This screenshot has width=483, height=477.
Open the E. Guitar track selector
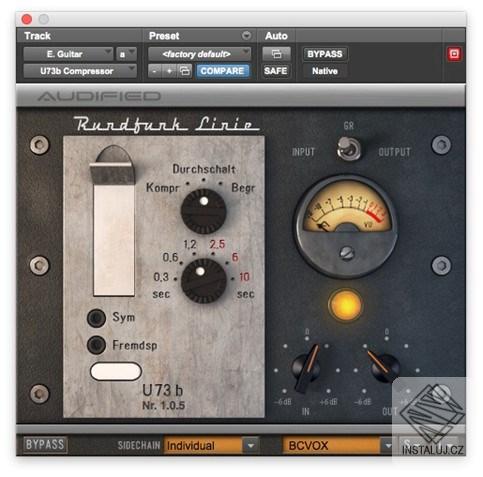(x=68, y=54)
